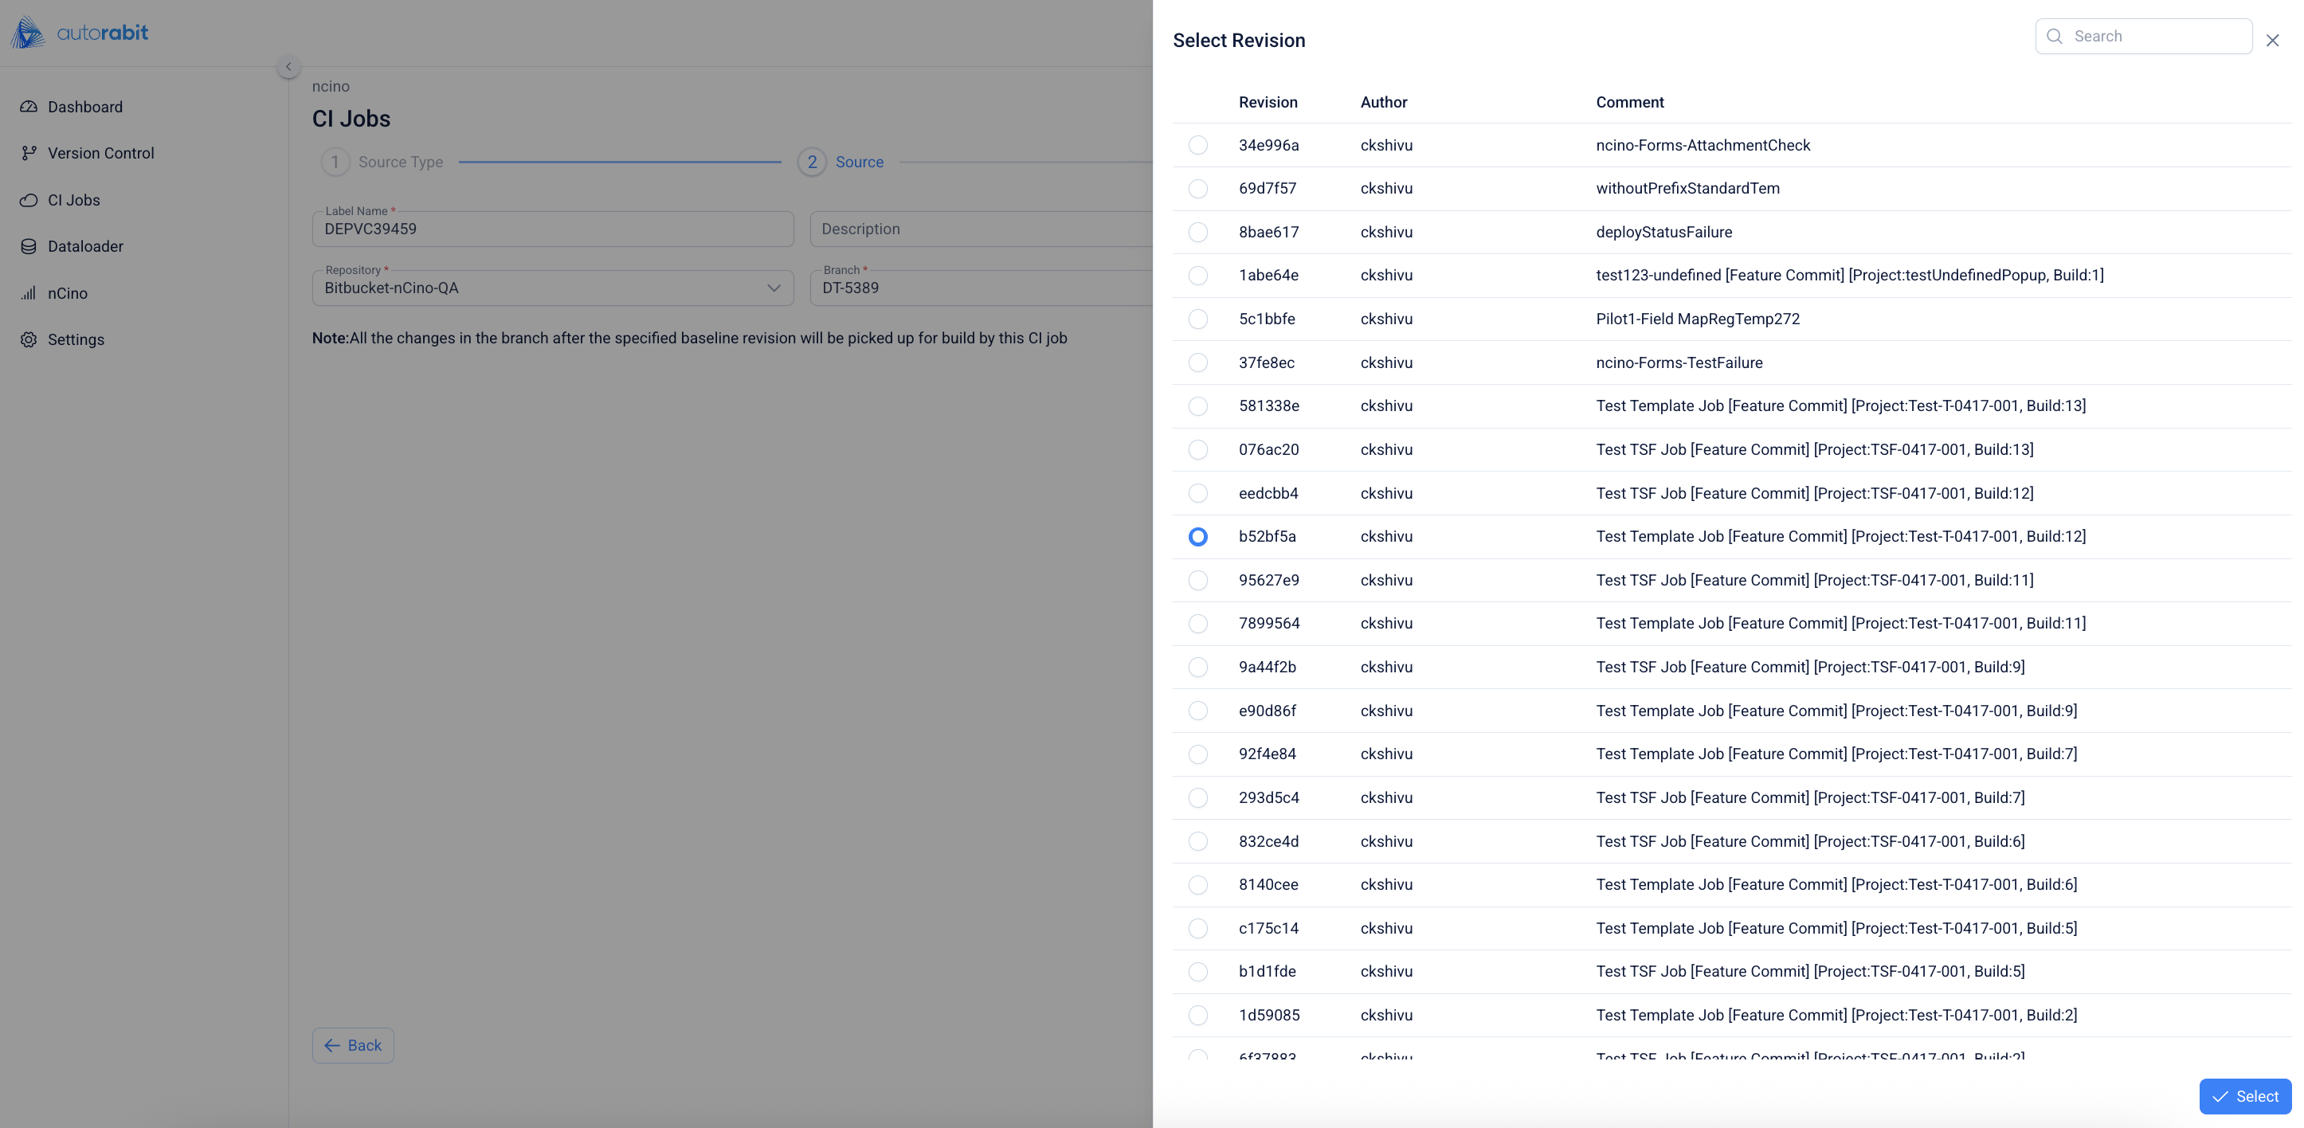Go to step 2 Source
Screen dimensions: 2304x1128
point(841,162)
